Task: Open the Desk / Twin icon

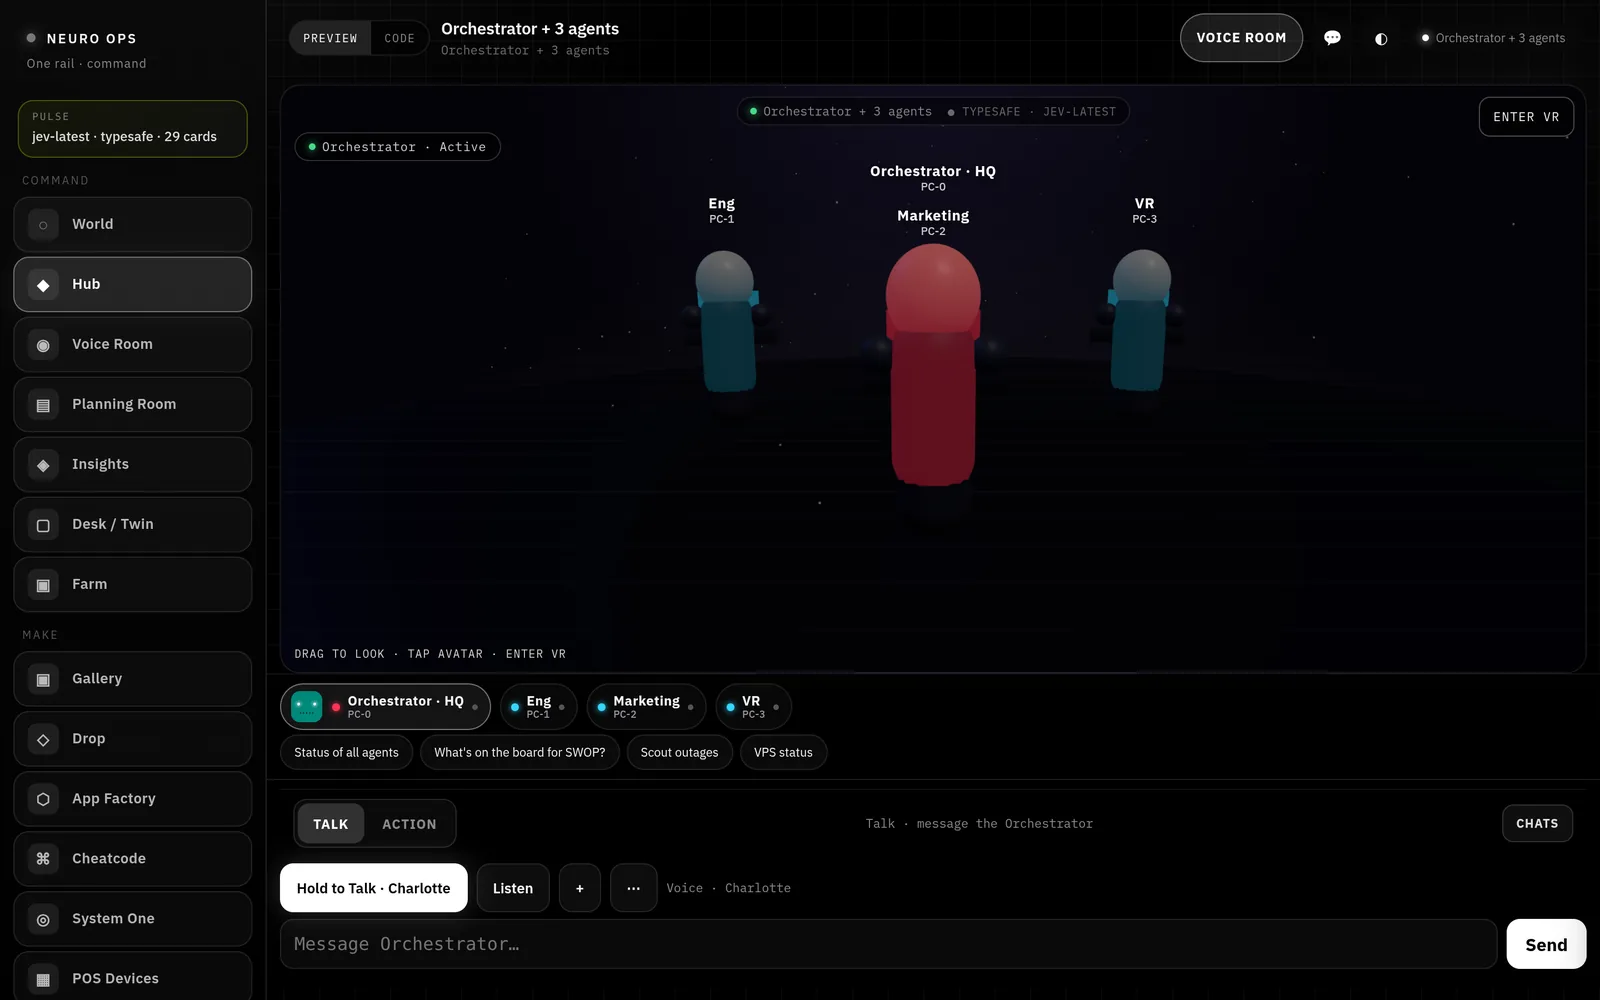Action: point(43,525)
